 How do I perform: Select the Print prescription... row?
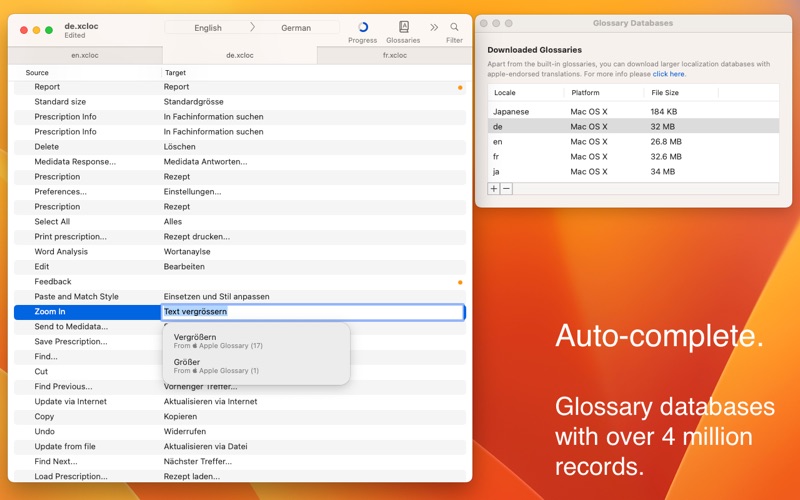(x=240, y=237)
